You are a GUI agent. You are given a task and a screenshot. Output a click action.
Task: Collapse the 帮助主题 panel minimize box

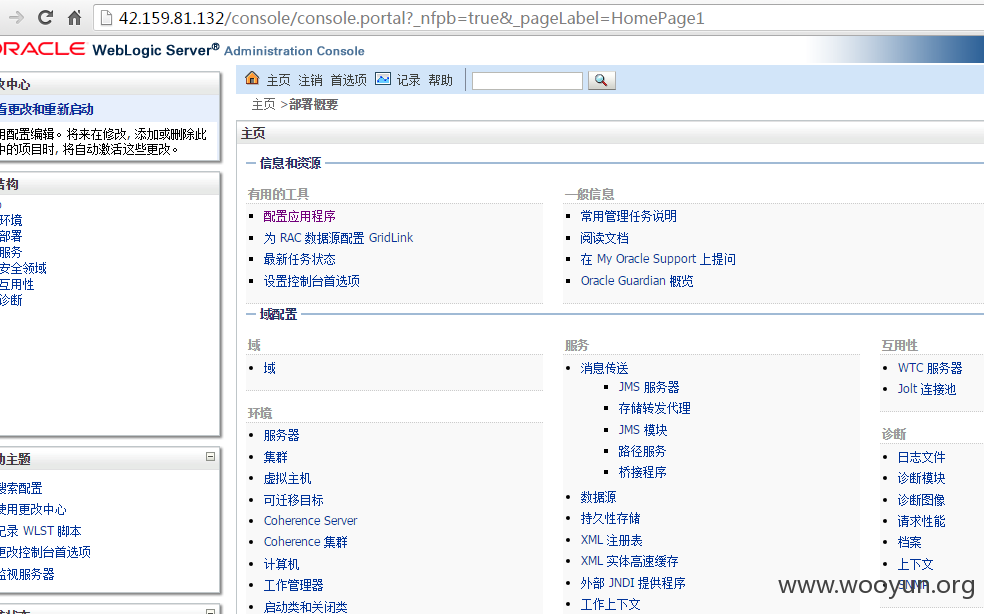[211, 456]
